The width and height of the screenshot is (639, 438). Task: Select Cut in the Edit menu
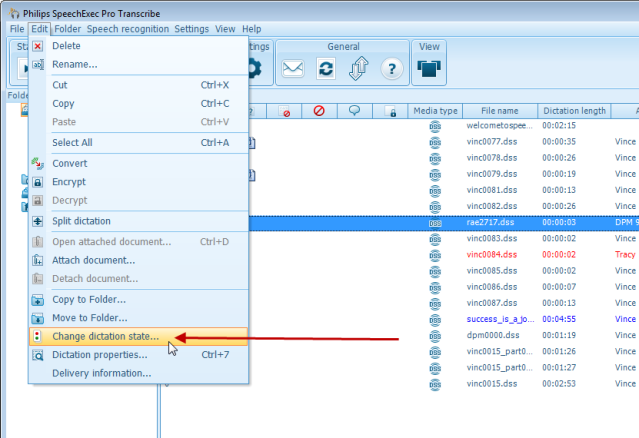(x=139, y=85)
